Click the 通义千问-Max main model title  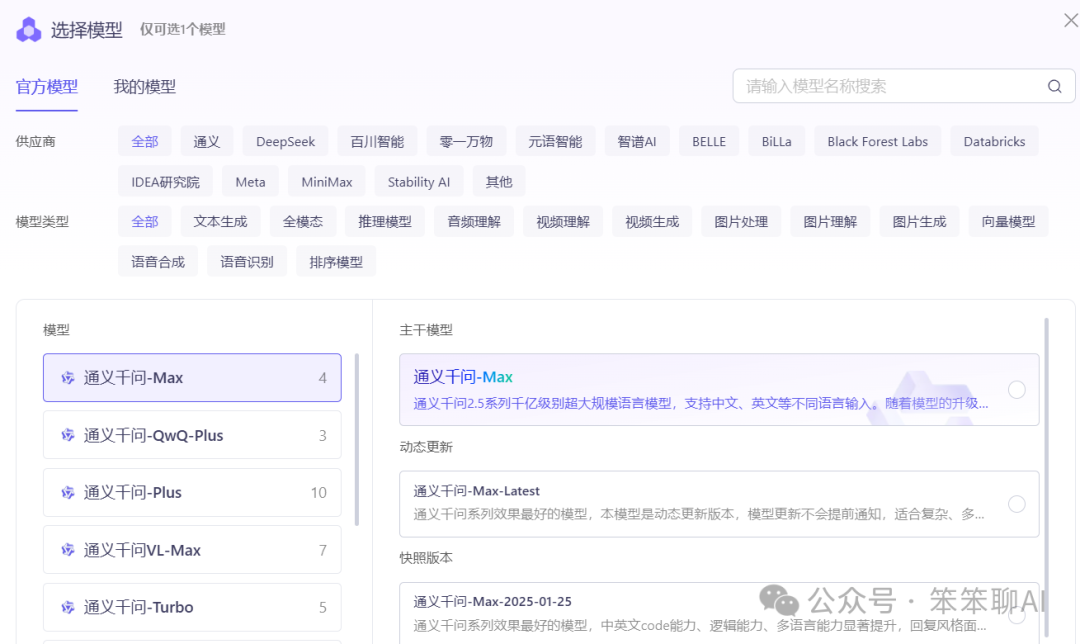tap(463, 377)
